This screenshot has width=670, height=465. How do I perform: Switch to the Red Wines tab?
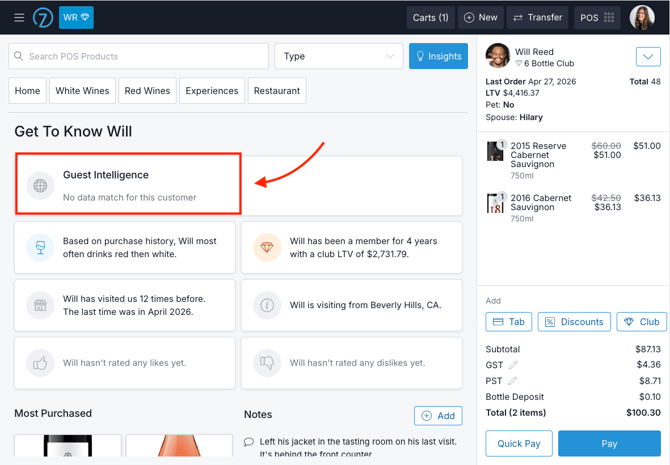(147, 91)
